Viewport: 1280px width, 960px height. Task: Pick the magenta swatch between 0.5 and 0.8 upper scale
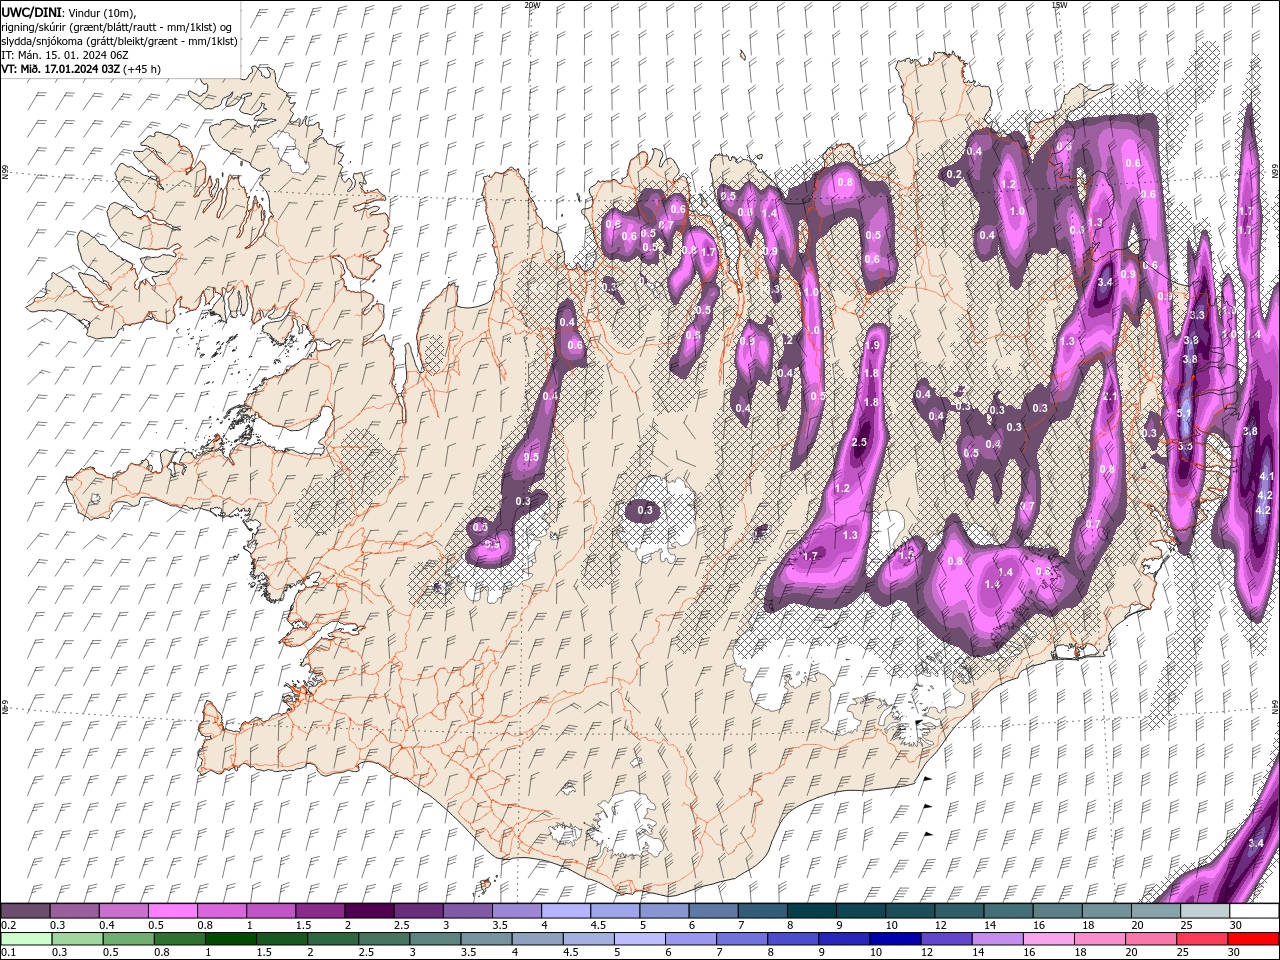click(172, 911)
